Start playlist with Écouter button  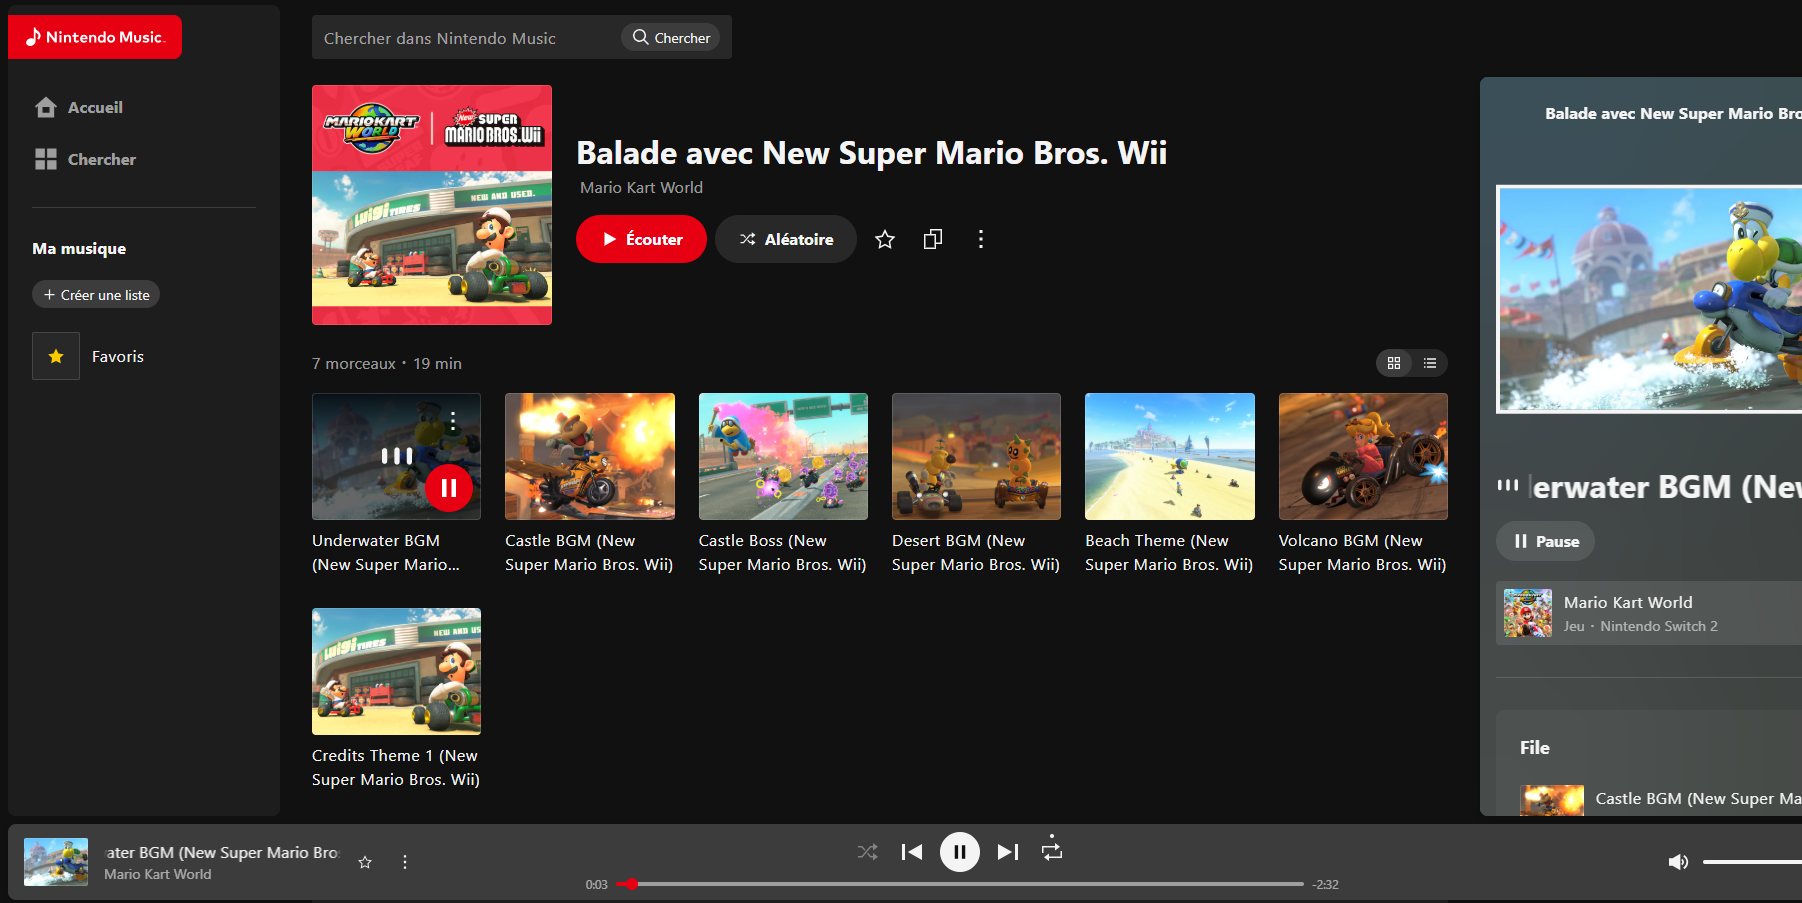641,239
